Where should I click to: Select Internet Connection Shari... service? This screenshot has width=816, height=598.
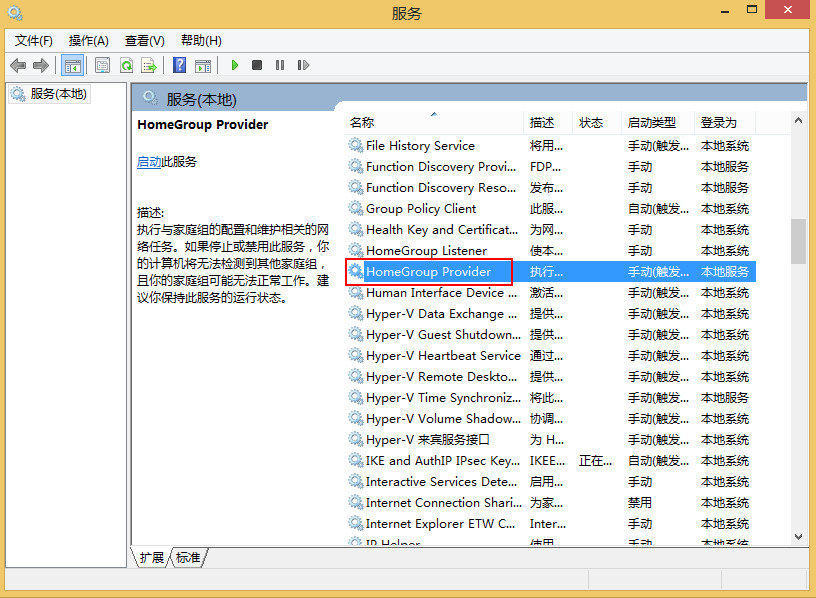(550, 502)
